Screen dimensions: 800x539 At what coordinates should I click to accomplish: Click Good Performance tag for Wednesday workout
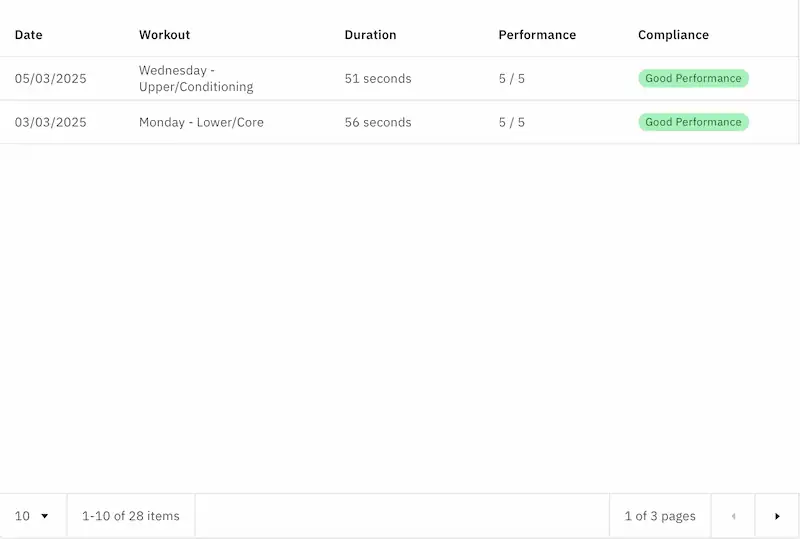[x=693, y=79]
